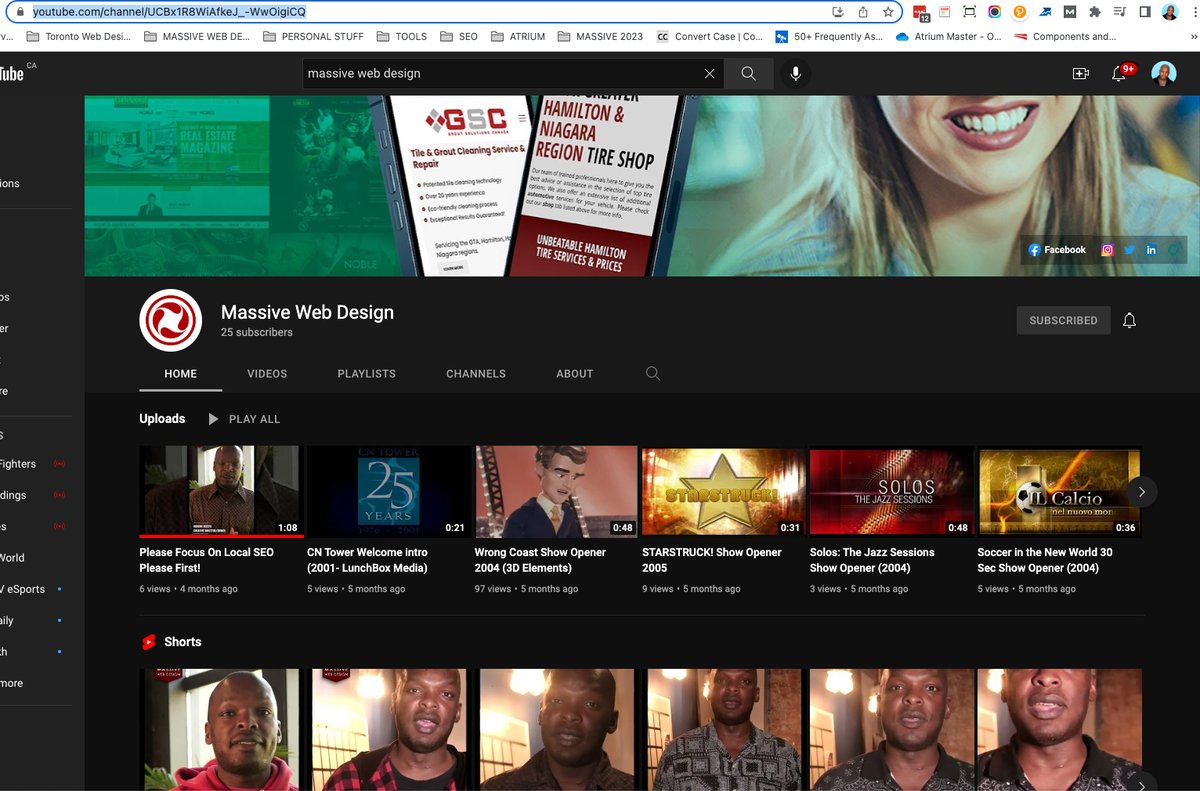Open the Convert Case bookmark
This screenshot has width=1200, height=791.
point(709,36)
